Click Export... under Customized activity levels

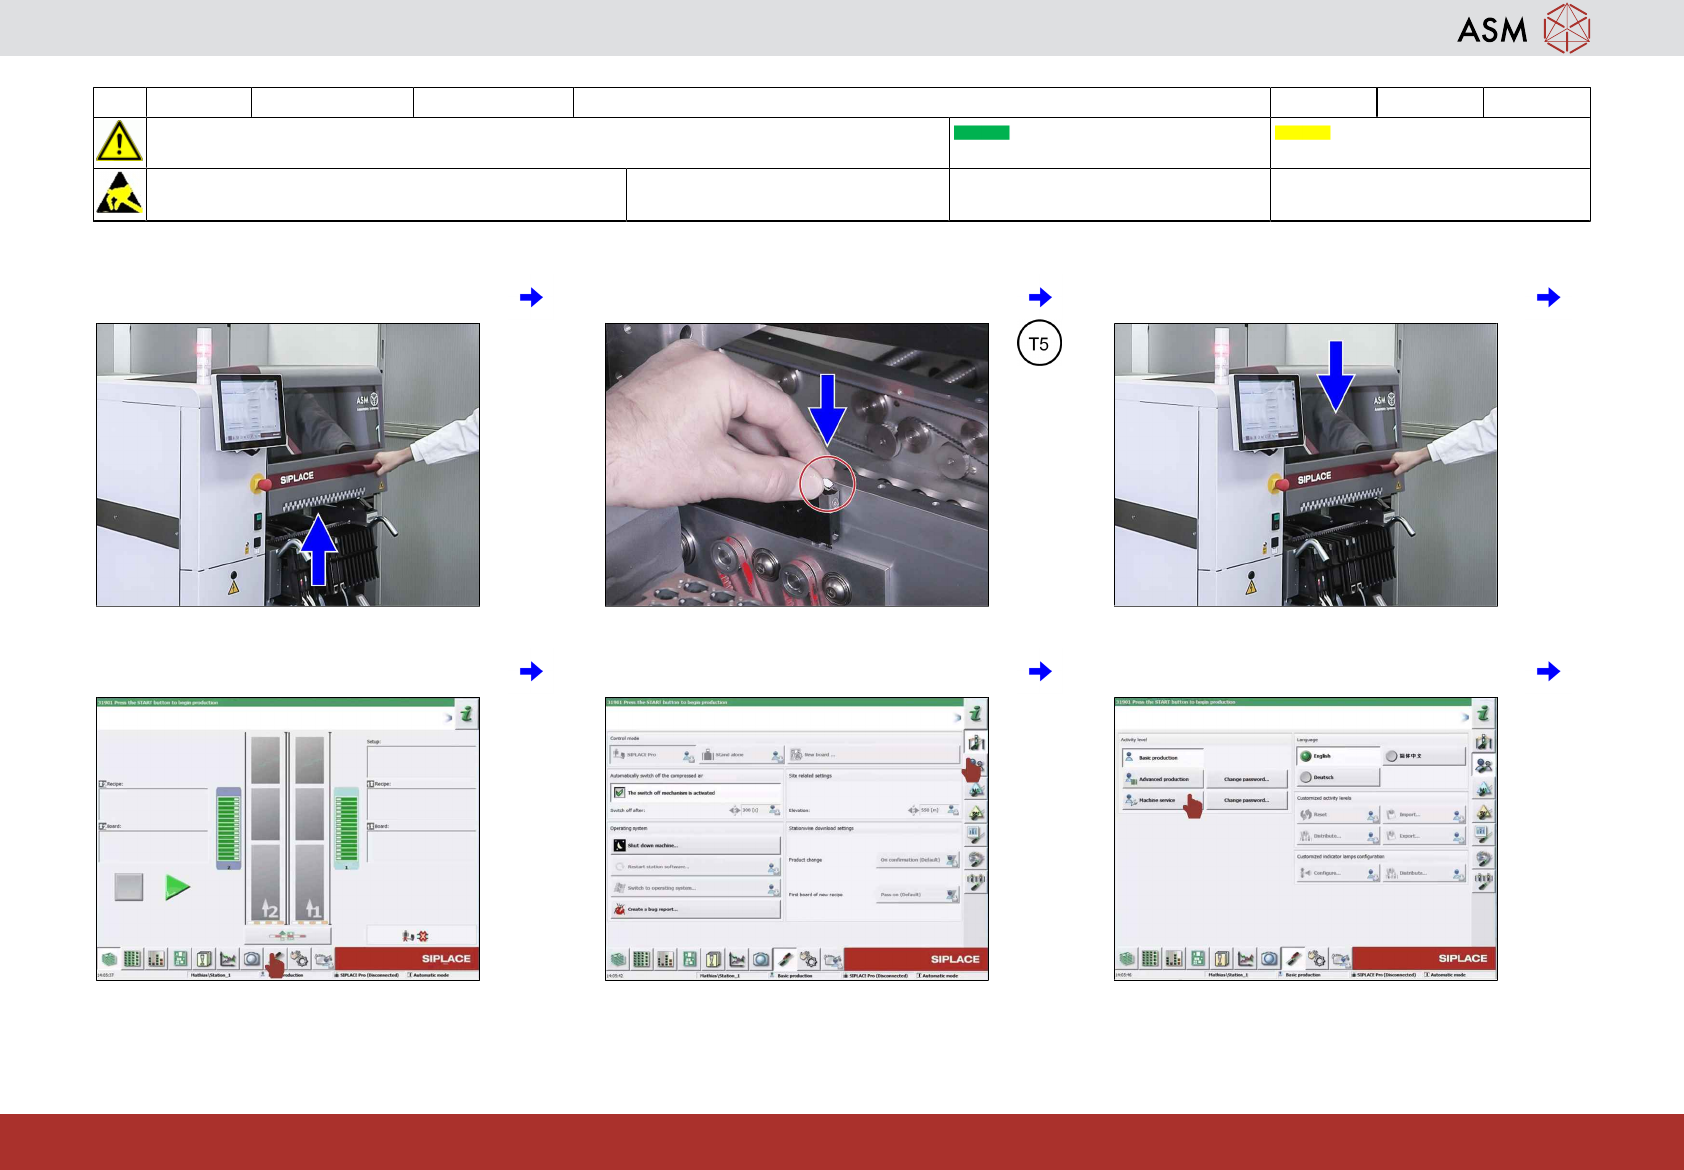(x=1424, y=836)
